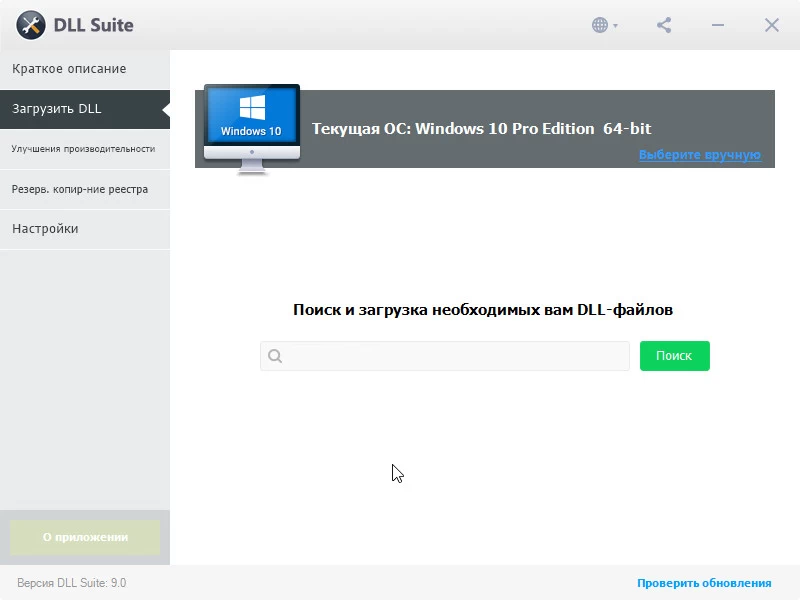
Task: Select the Загрузить DLL sidebar item
Action: tap(58, 109)
